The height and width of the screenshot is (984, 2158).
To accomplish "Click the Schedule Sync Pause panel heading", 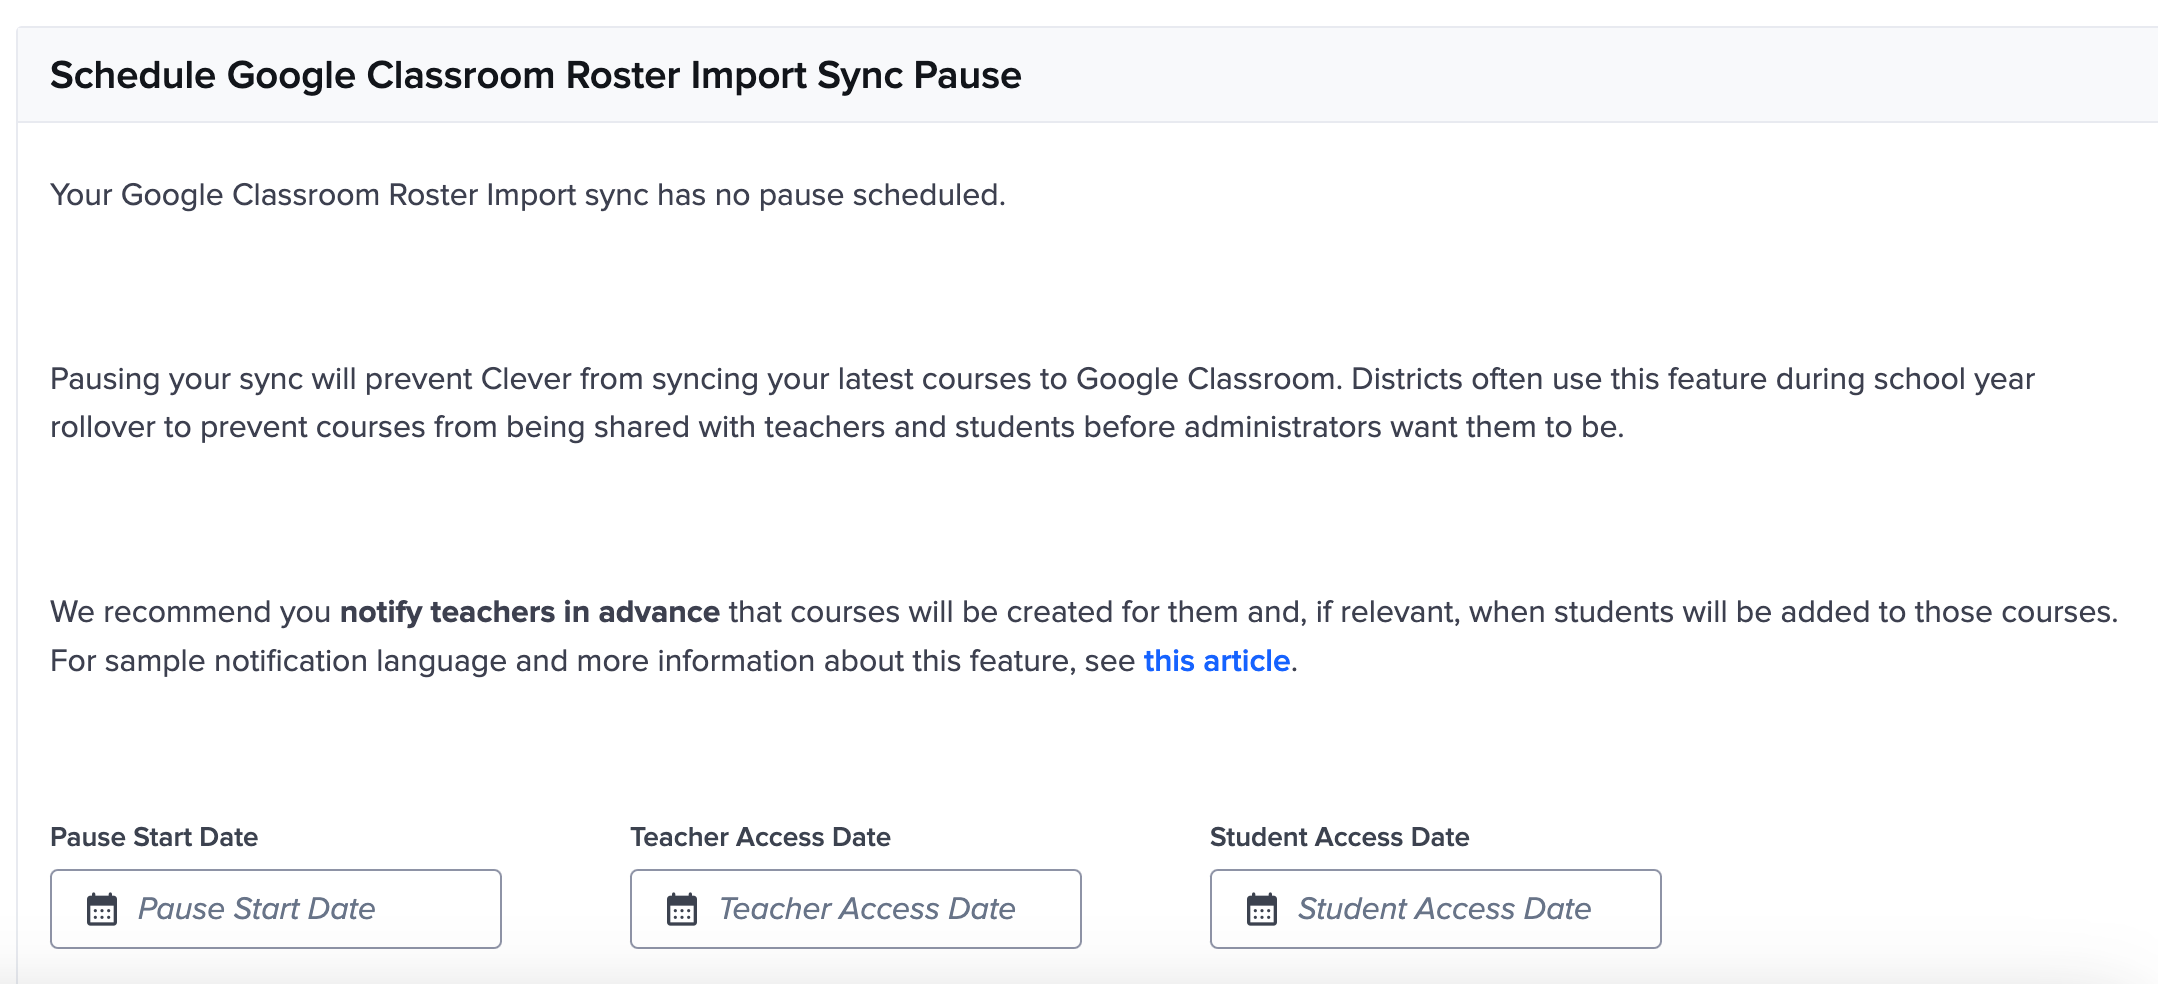I will click(x=536, y=73).
